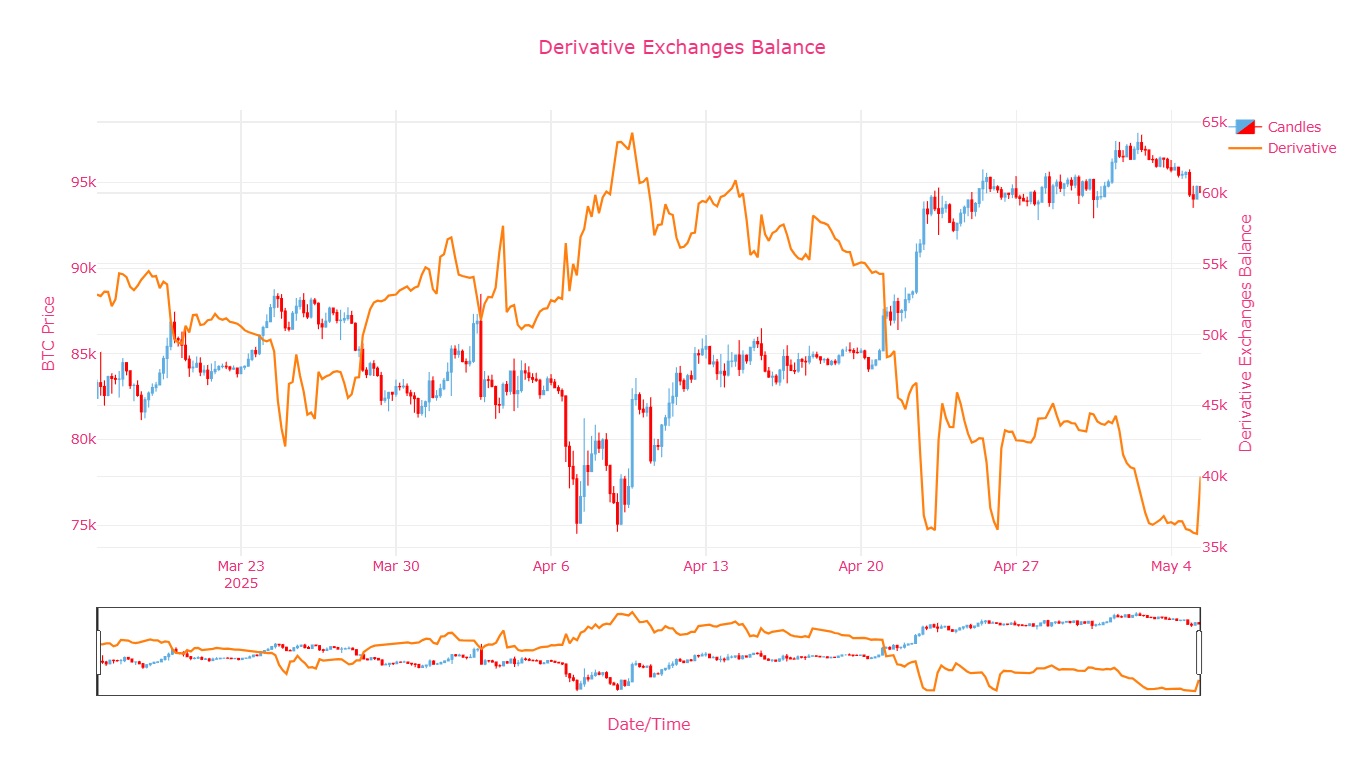Click the 40k balance tick label
This screenshot has width=1346, height=766.
pyautogui.click(x=1214, y=476)
